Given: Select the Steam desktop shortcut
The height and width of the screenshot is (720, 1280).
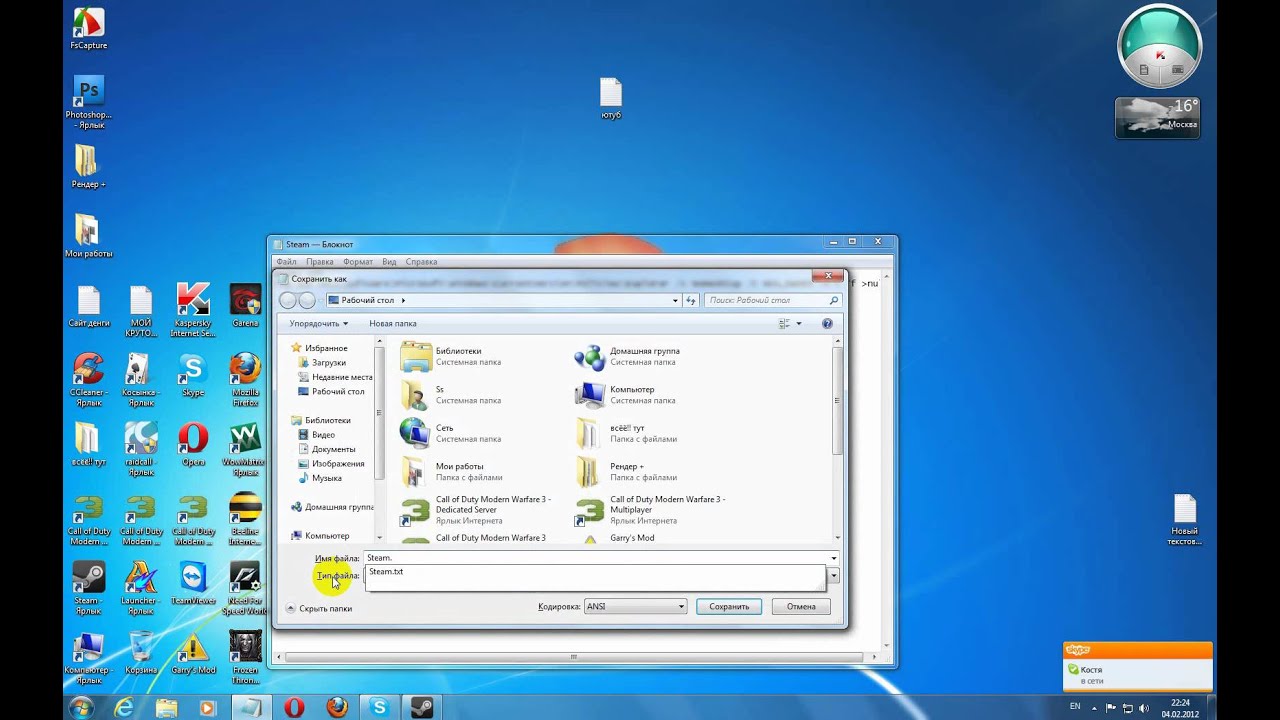Looking at the screenshot, I should (x=88, y=588).
